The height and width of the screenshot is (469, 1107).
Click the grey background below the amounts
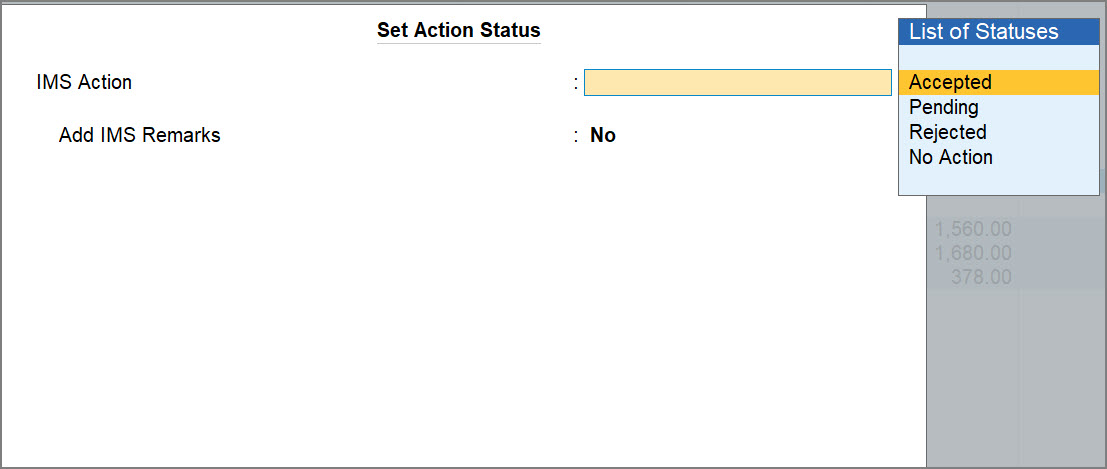click(x=1015, y=380)
